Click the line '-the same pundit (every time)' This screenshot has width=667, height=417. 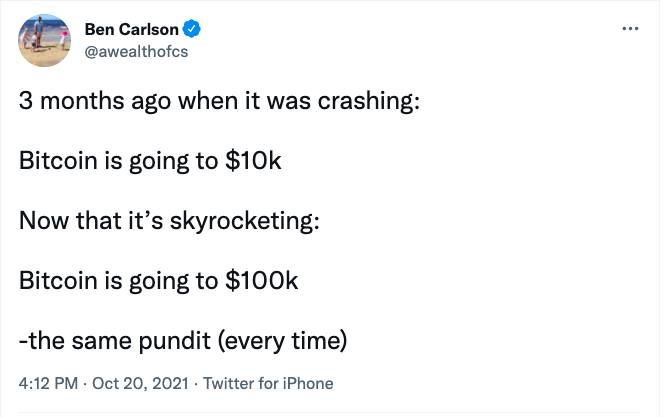click(183, 341)
